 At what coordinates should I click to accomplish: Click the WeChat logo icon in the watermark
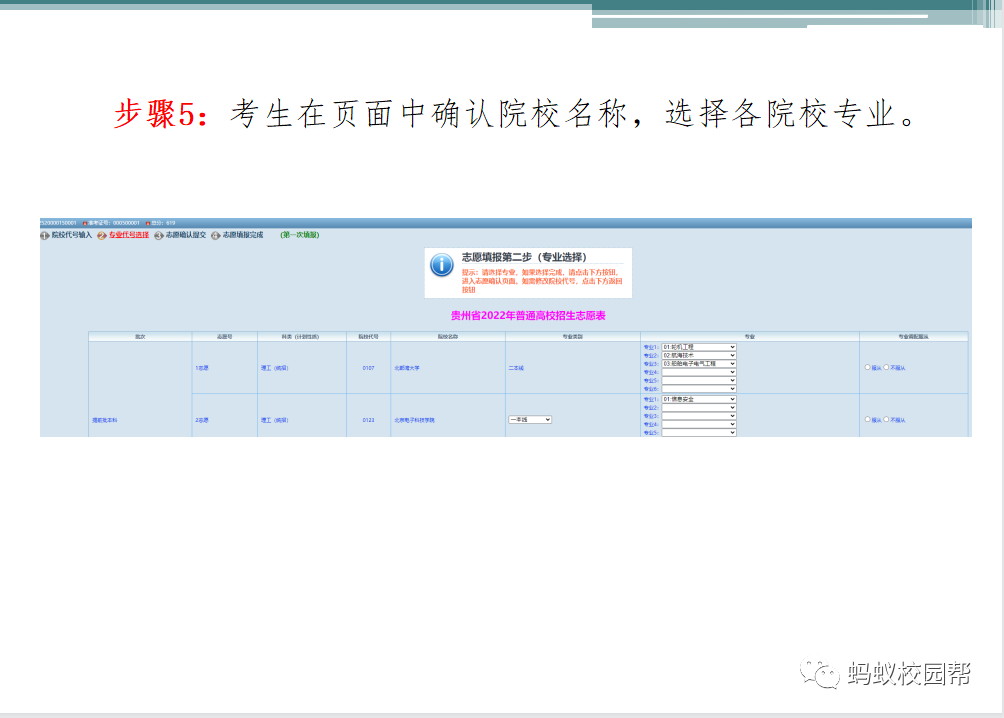[823, 675]
